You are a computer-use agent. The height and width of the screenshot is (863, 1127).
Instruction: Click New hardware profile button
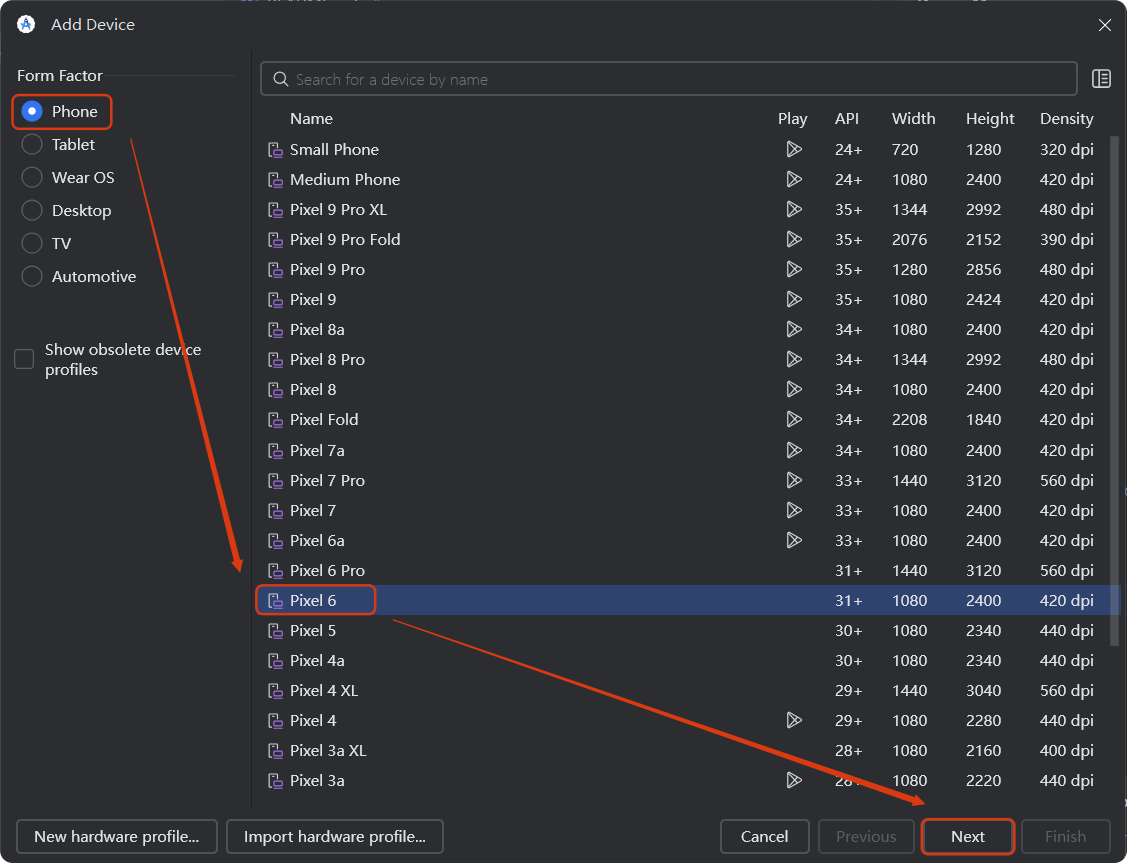116,836
